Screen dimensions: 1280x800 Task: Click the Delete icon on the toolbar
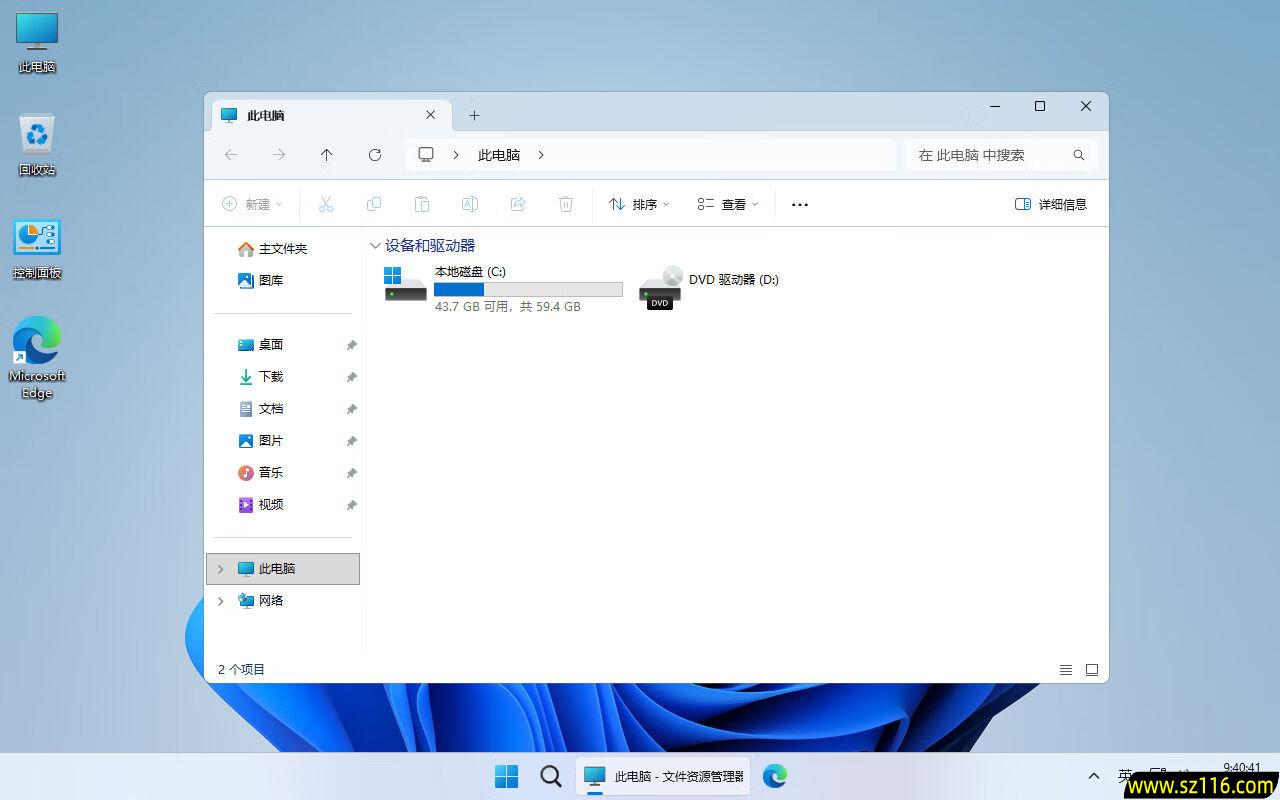(566, 204)
